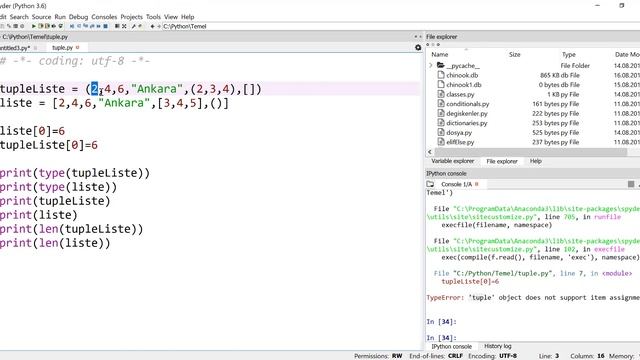Click the Stop debugging square icon
This screenshot has width=640, height=360.
point(105,26)
